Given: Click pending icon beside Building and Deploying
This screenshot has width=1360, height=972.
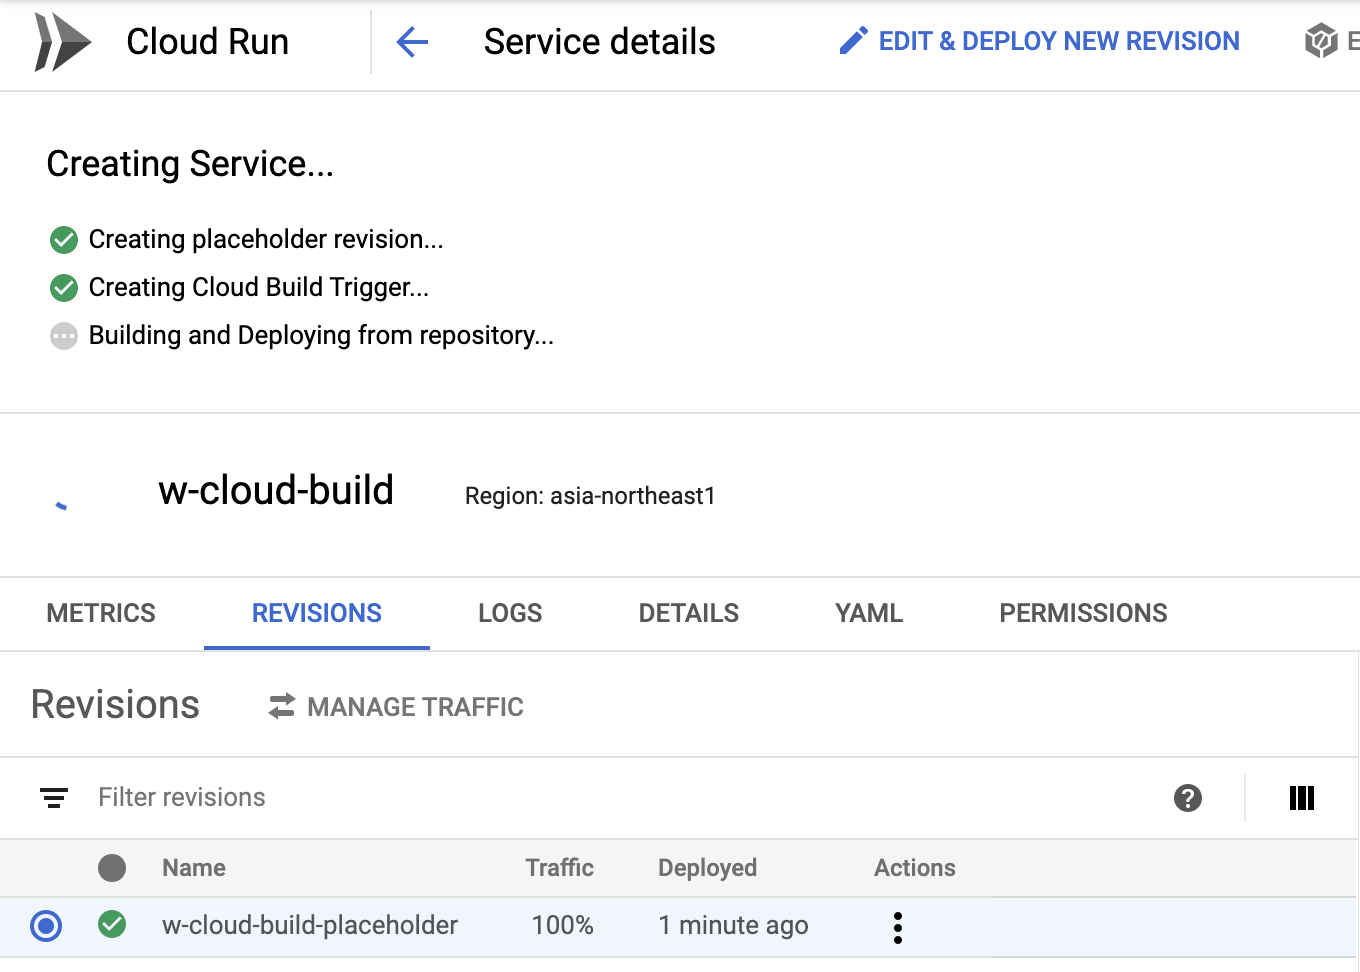Looking at the screenshot, I should pyautogui.click(x=64, y=336).
